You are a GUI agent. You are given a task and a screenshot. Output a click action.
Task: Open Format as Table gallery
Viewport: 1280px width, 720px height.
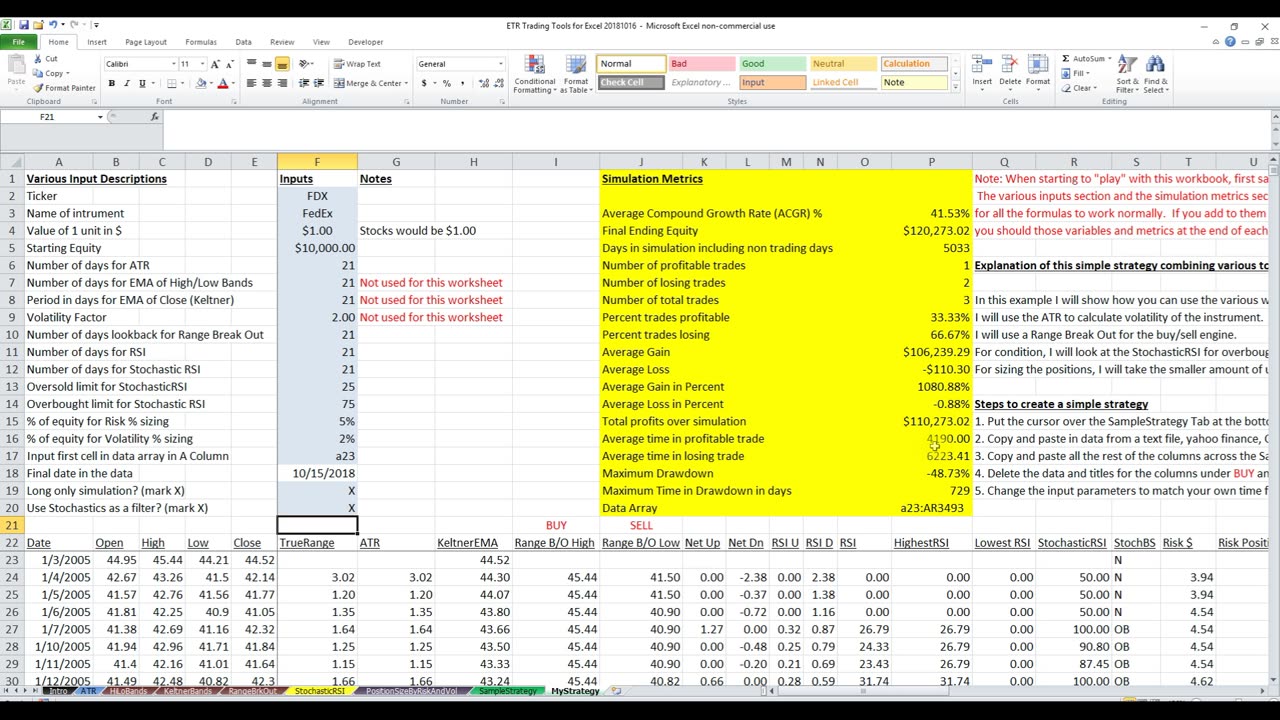(x=576, y=74)
